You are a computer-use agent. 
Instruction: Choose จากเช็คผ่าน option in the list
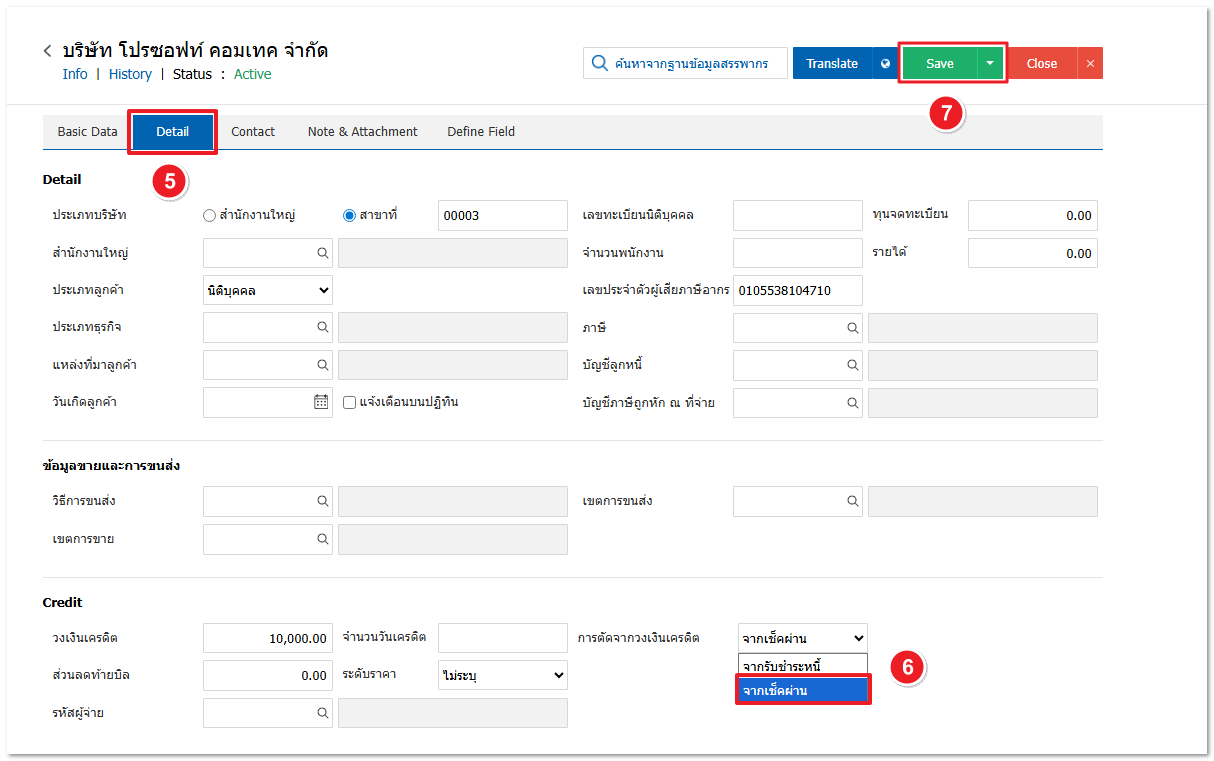point(802,690)
